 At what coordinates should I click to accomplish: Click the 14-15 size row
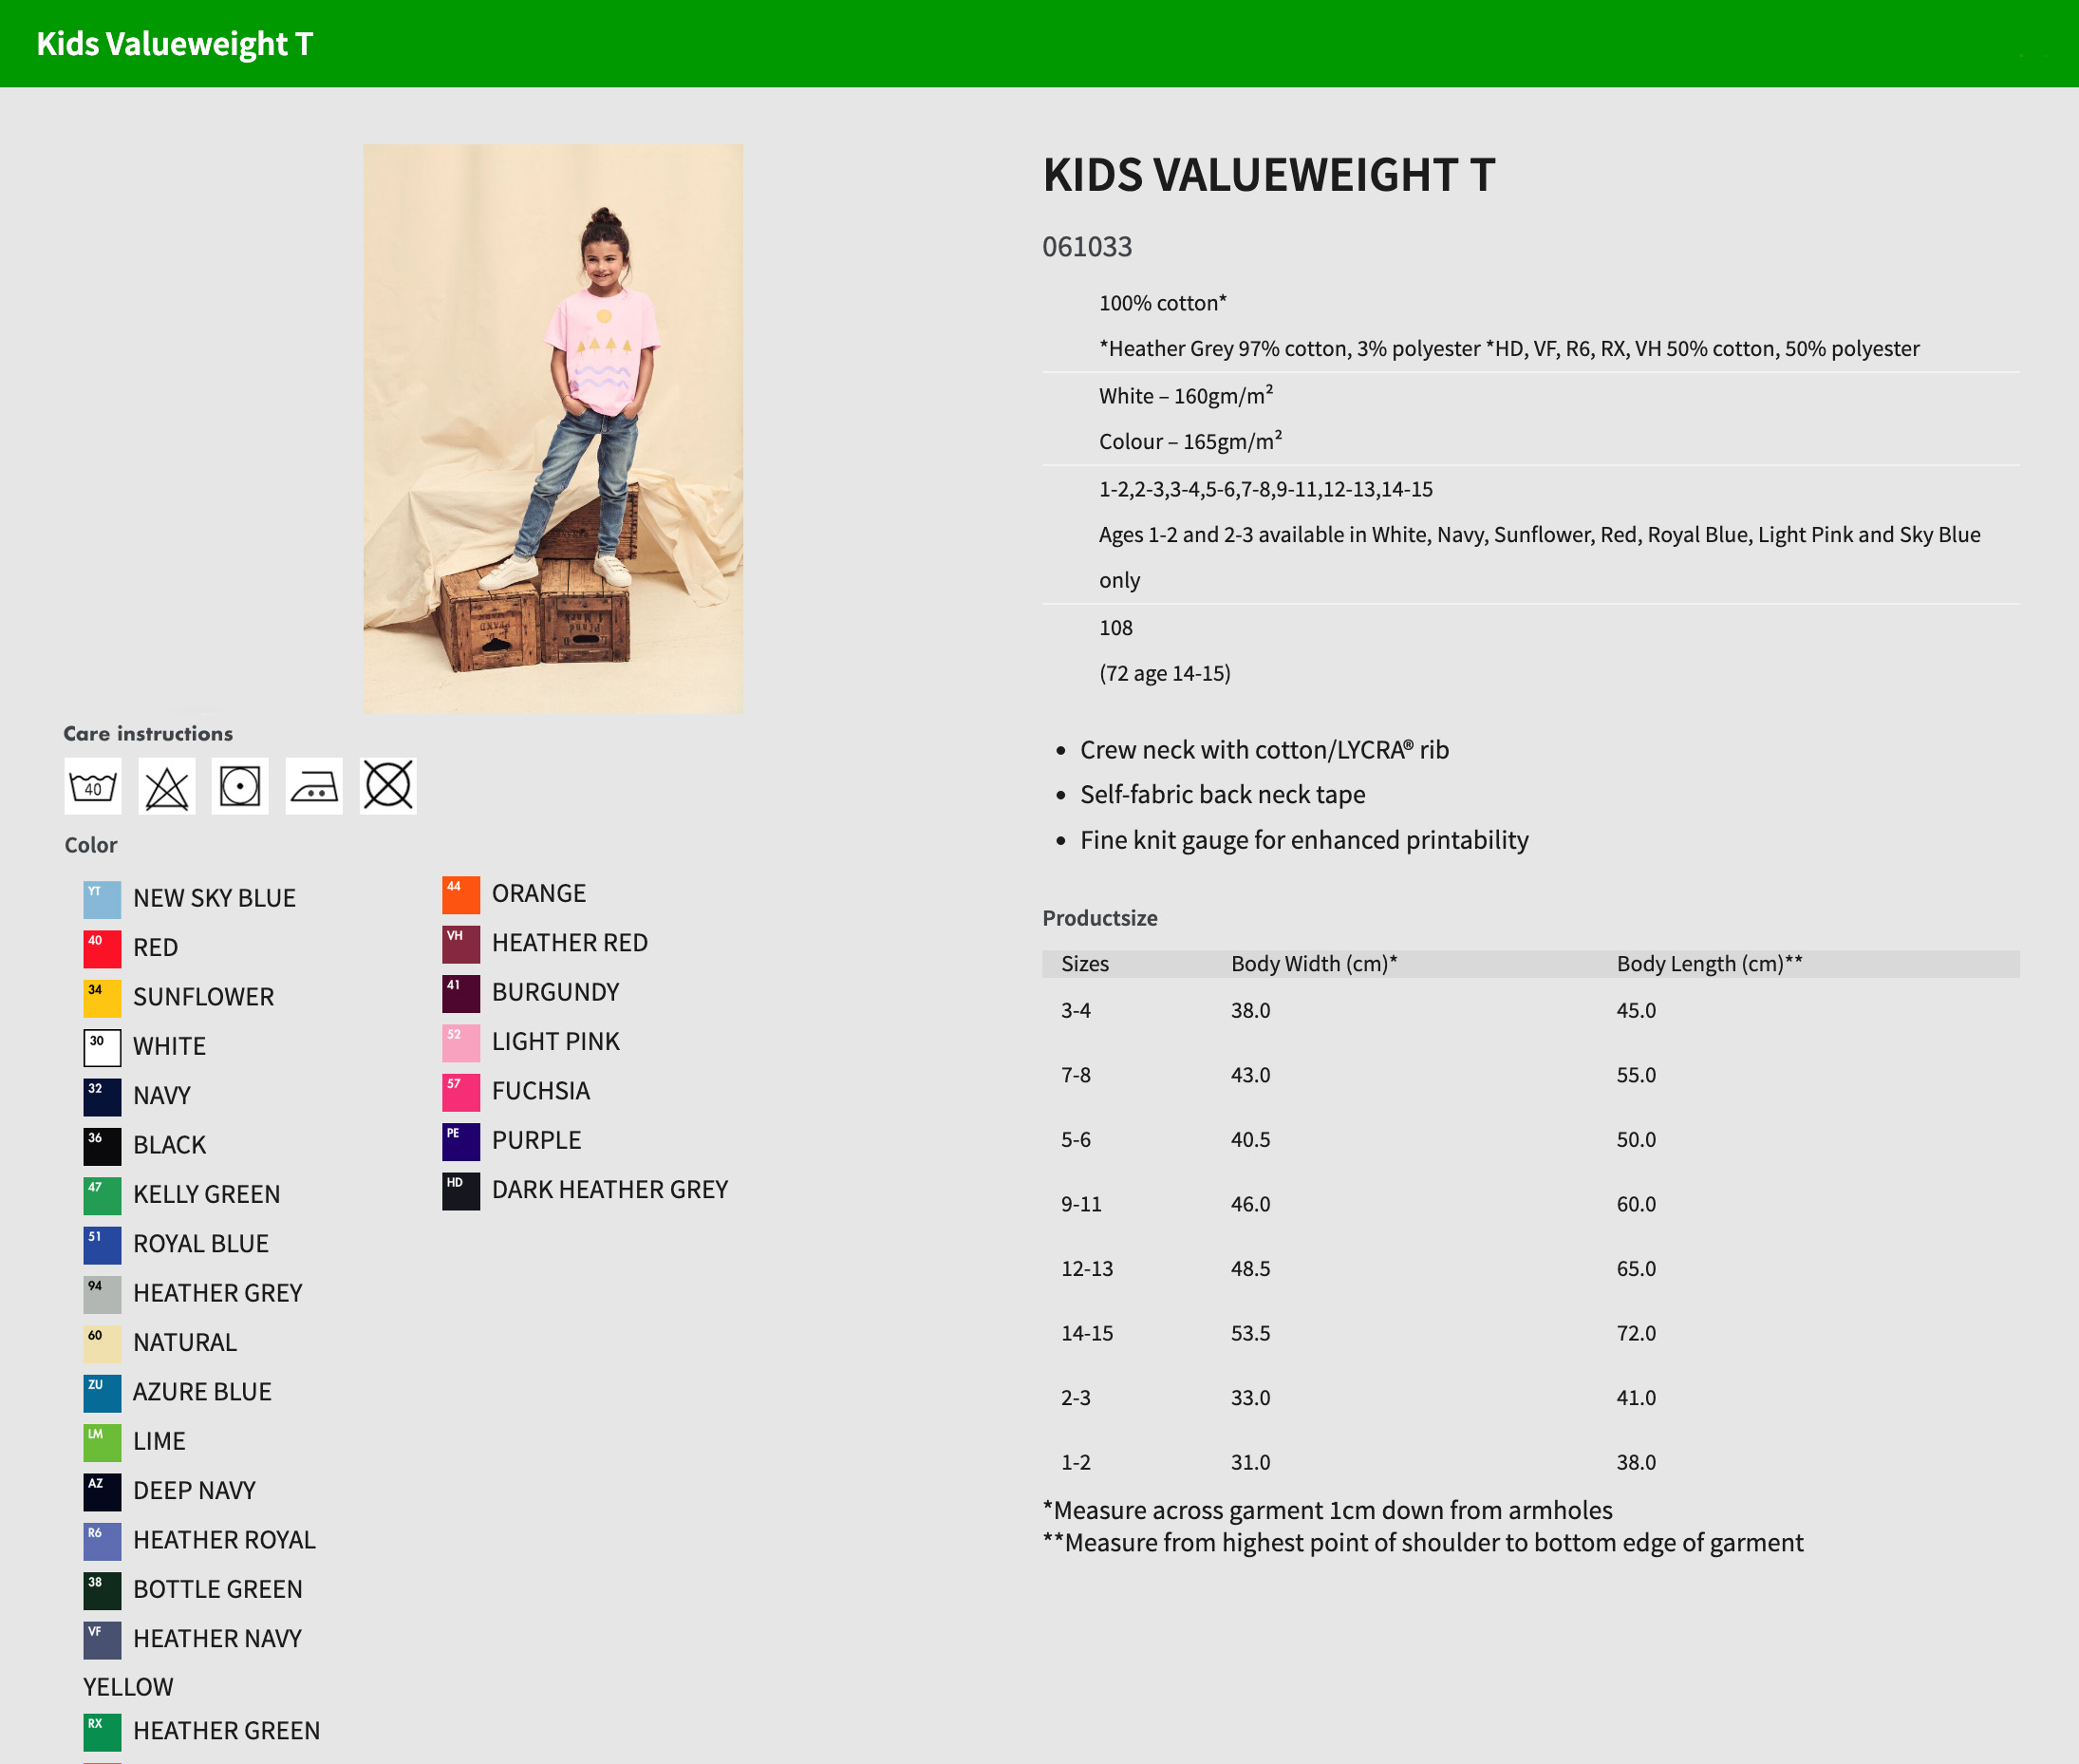tap(1087, 1333)
